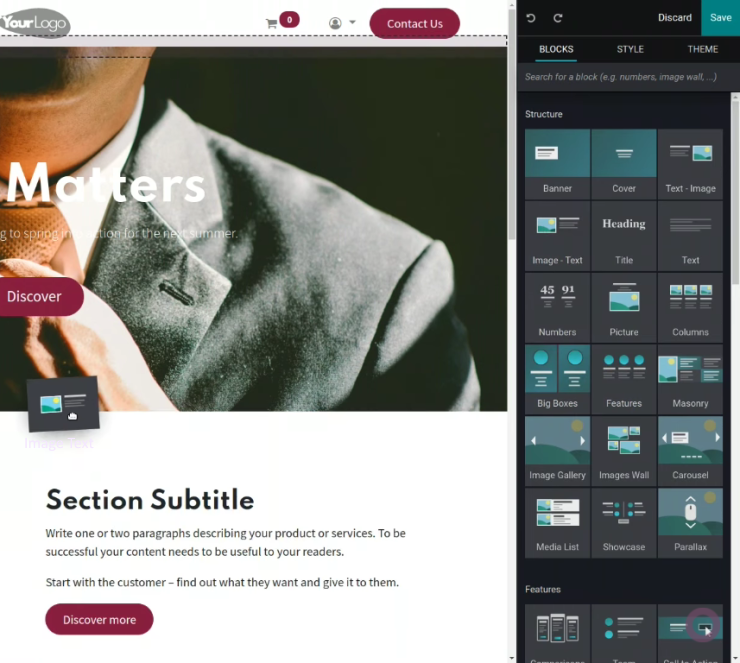Click the 'Write one or two paragraphs' text
This screenshot has height=663, width=740.
[226, 542]
